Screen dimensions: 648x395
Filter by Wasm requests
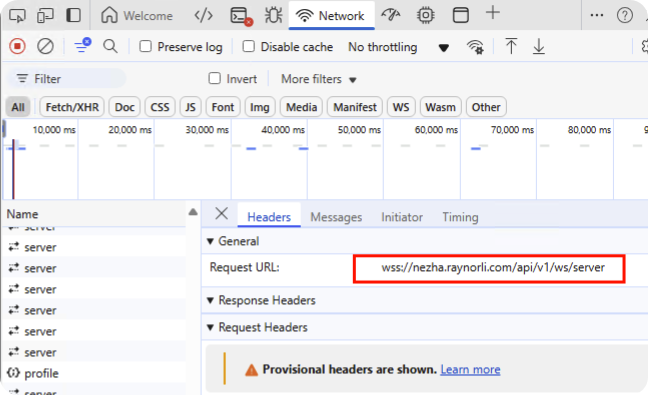441,107
